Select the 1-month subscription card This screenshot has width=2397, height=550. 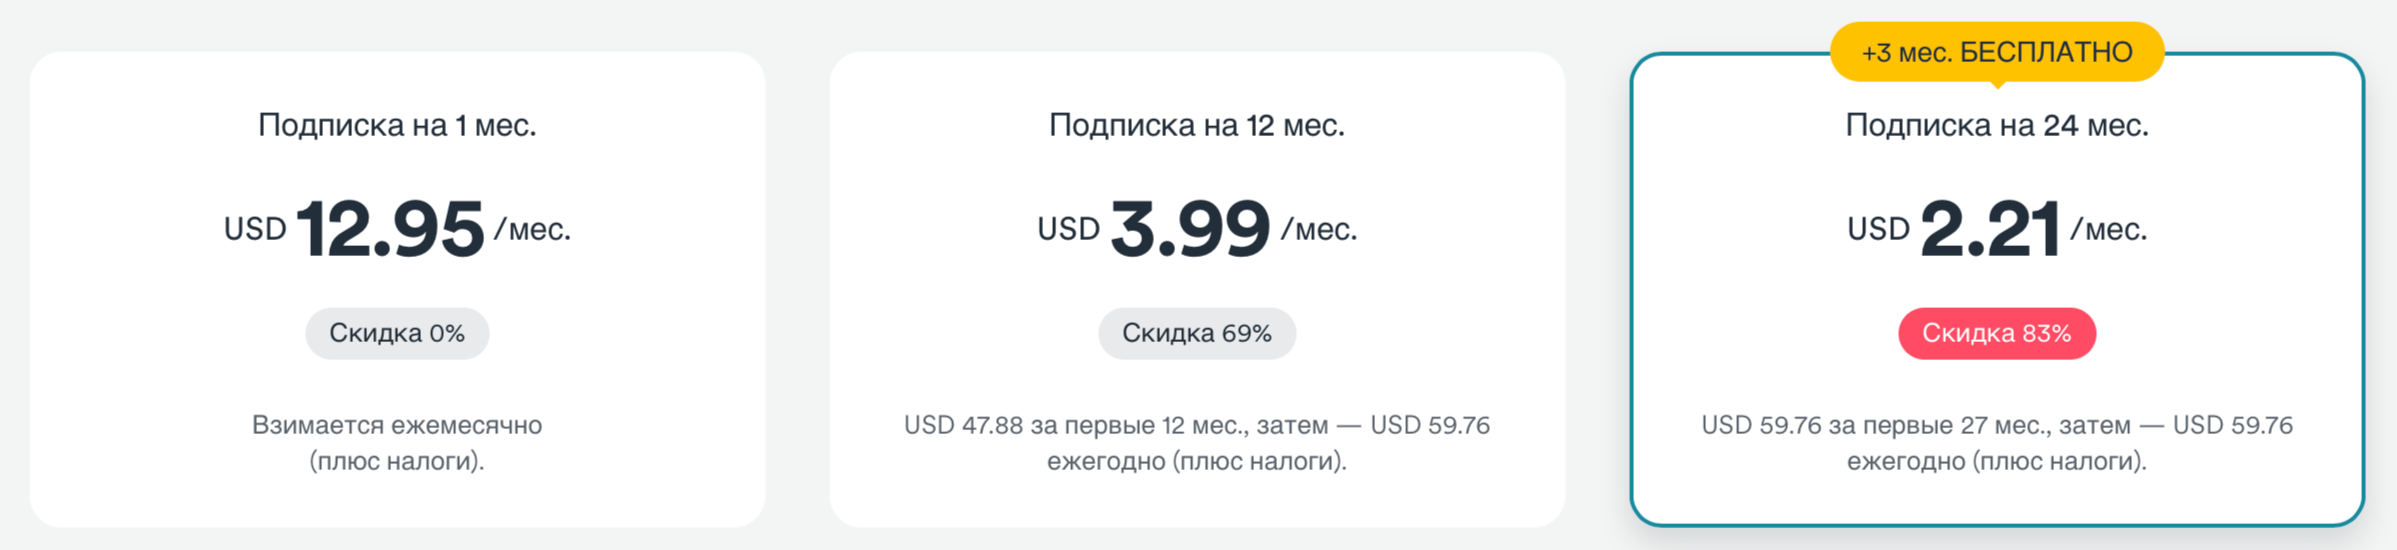point(397,289)
